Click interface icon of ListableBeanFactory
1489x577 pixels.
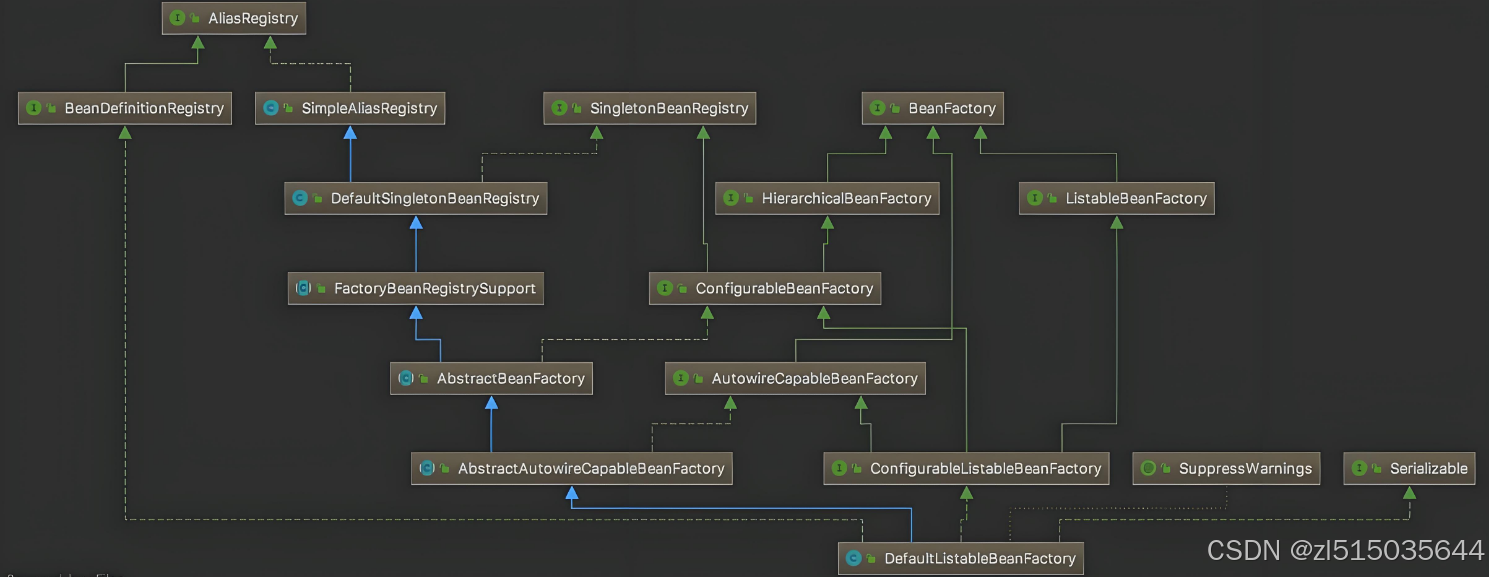(x=1035, y=198)
